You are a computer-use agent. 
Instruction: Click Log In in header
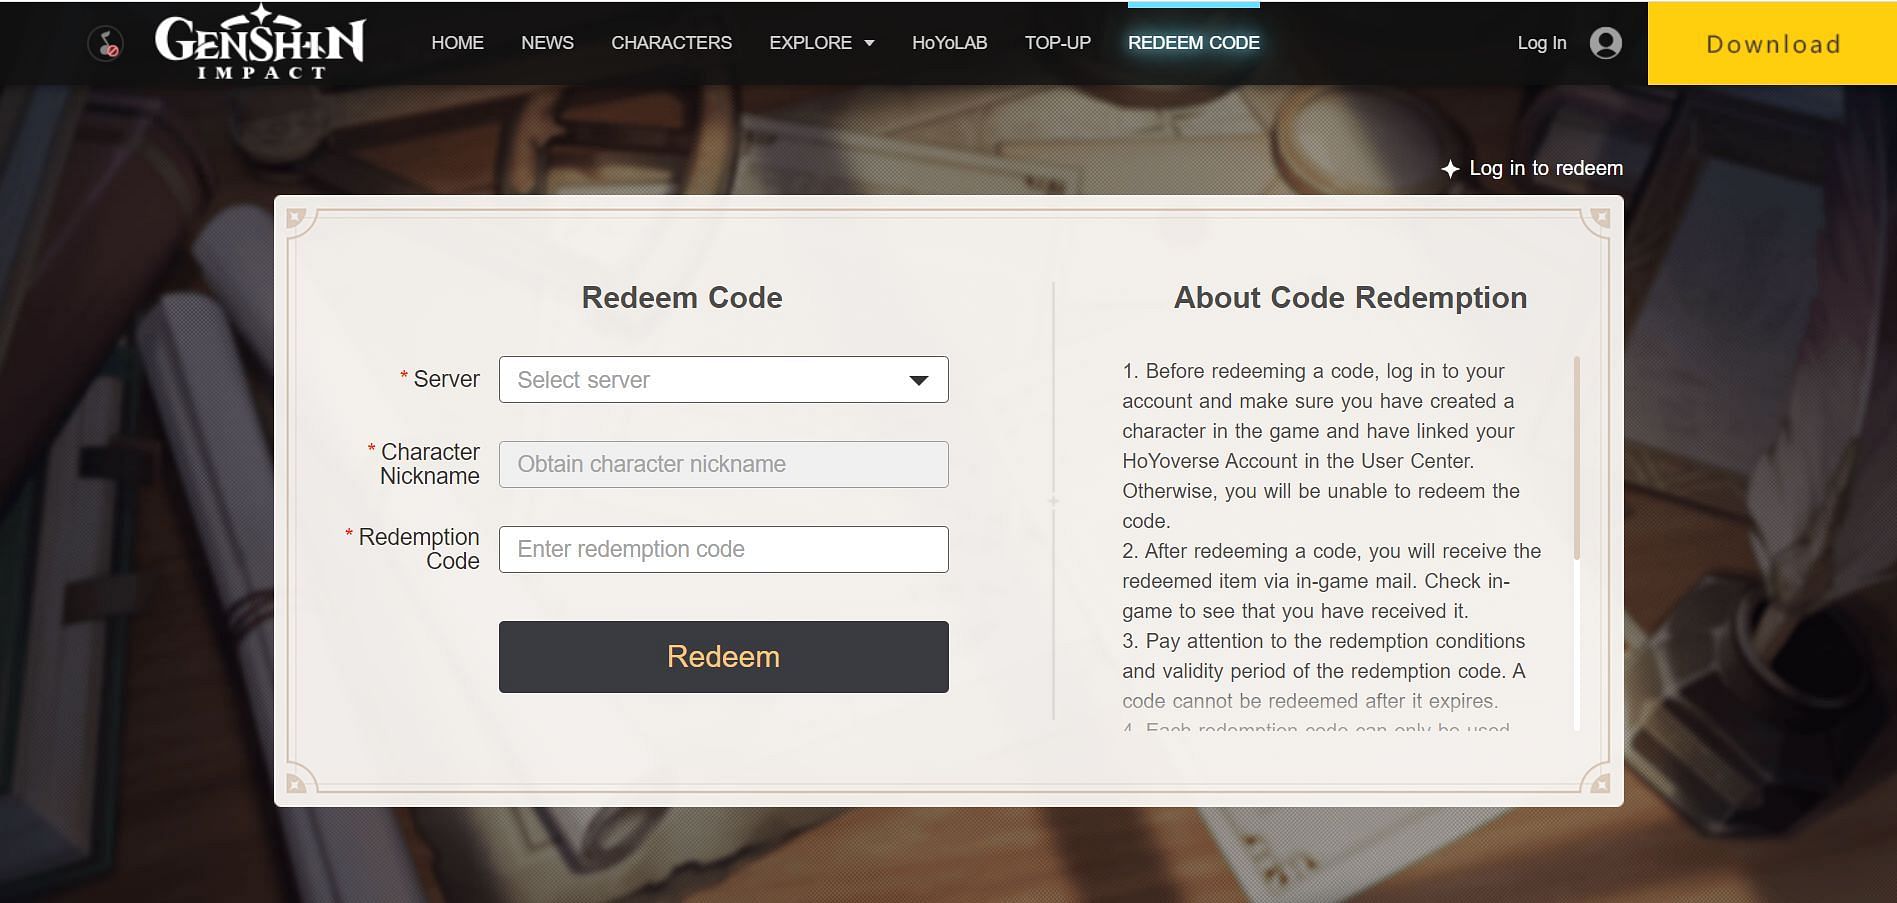1542,43
